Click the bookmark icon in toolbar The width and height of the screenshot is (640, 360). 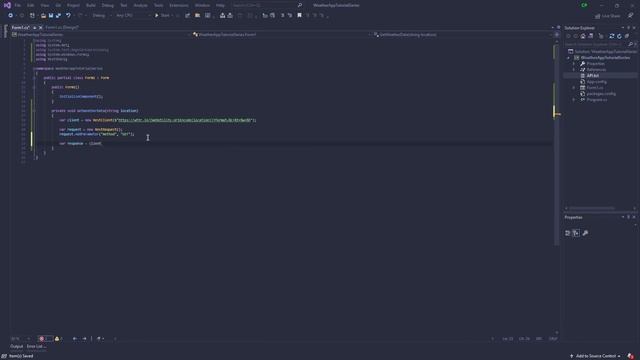tap(299, 16)
